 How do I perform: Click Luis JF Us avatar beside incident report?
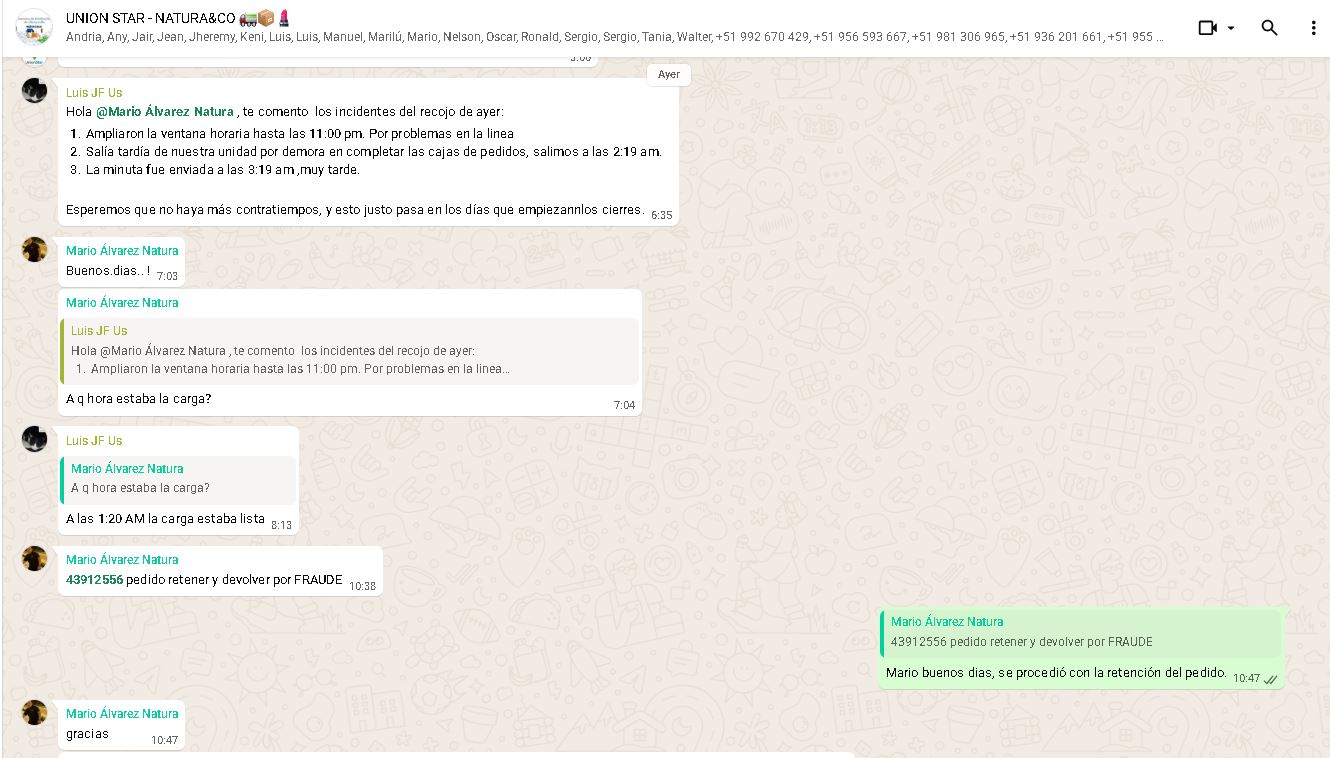(x=35, y=91)
